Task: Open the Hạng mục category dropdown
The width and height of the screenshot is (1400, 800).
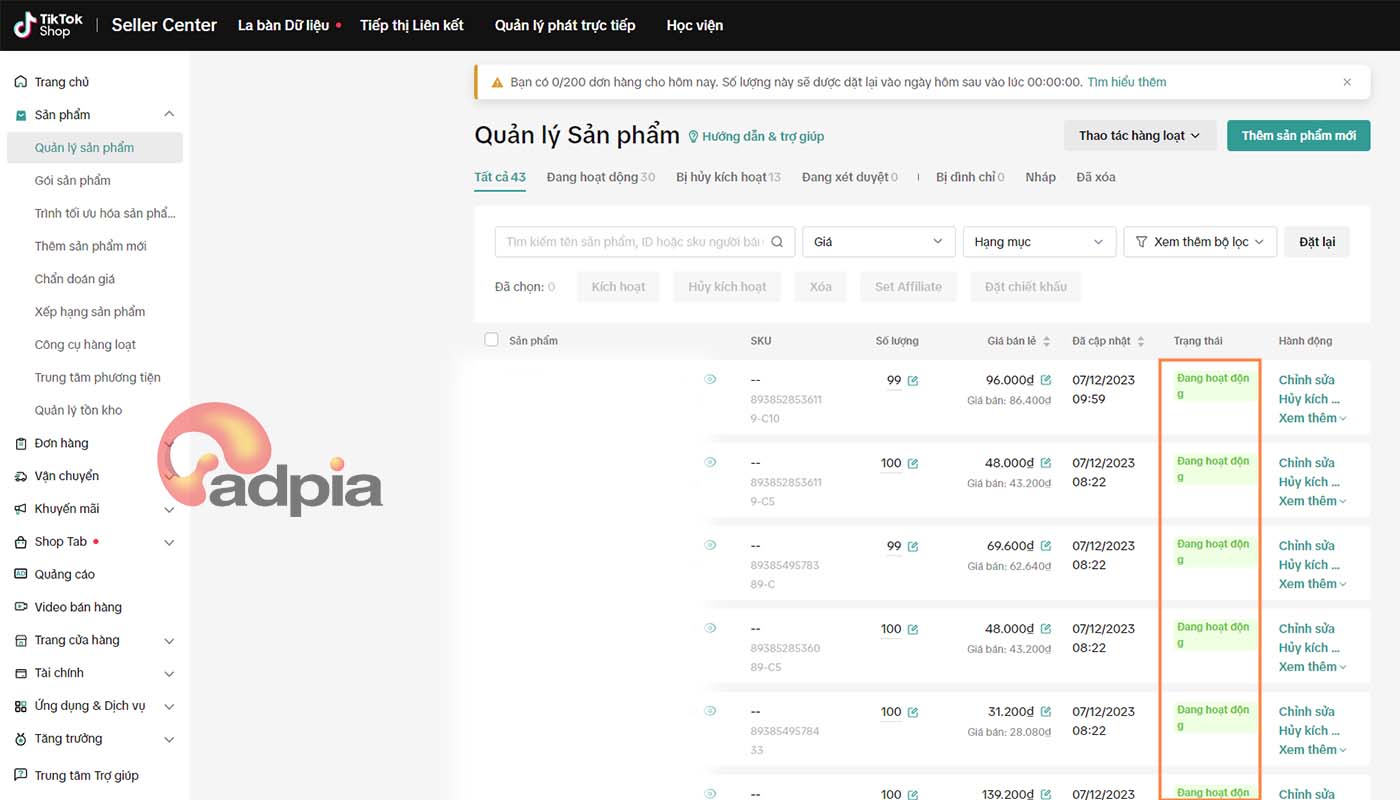Action: tap(1039, 242)
